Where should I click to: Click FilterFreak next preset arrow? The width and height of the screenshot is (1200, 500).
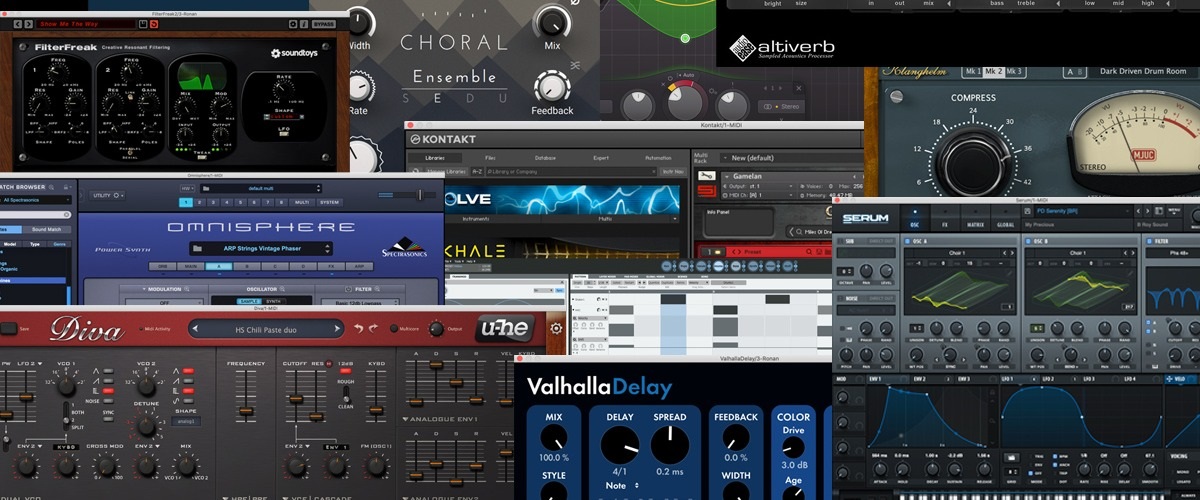(x=28, y=24)
